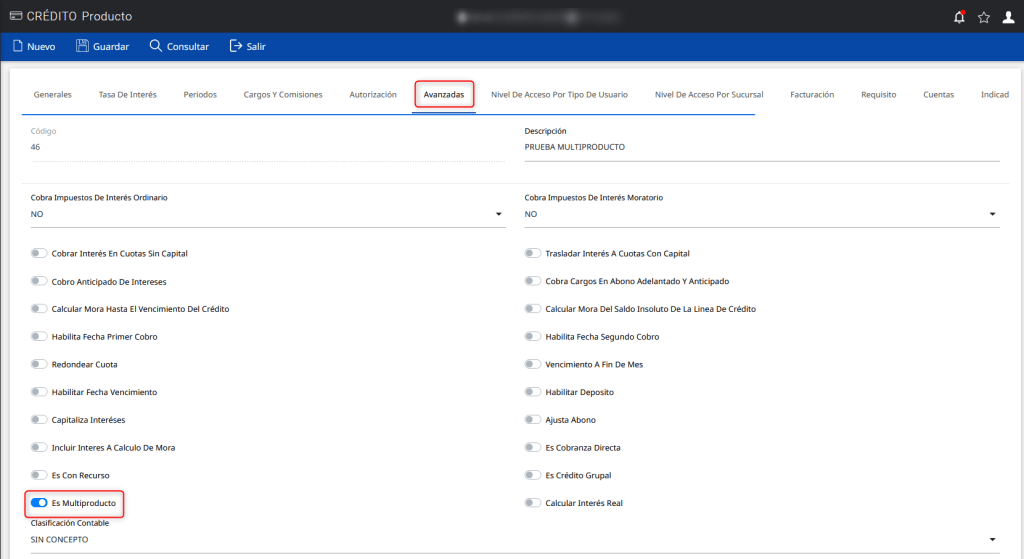Click the Nuevo document icon
1024x559 pixels.
[x=17, y=46]
